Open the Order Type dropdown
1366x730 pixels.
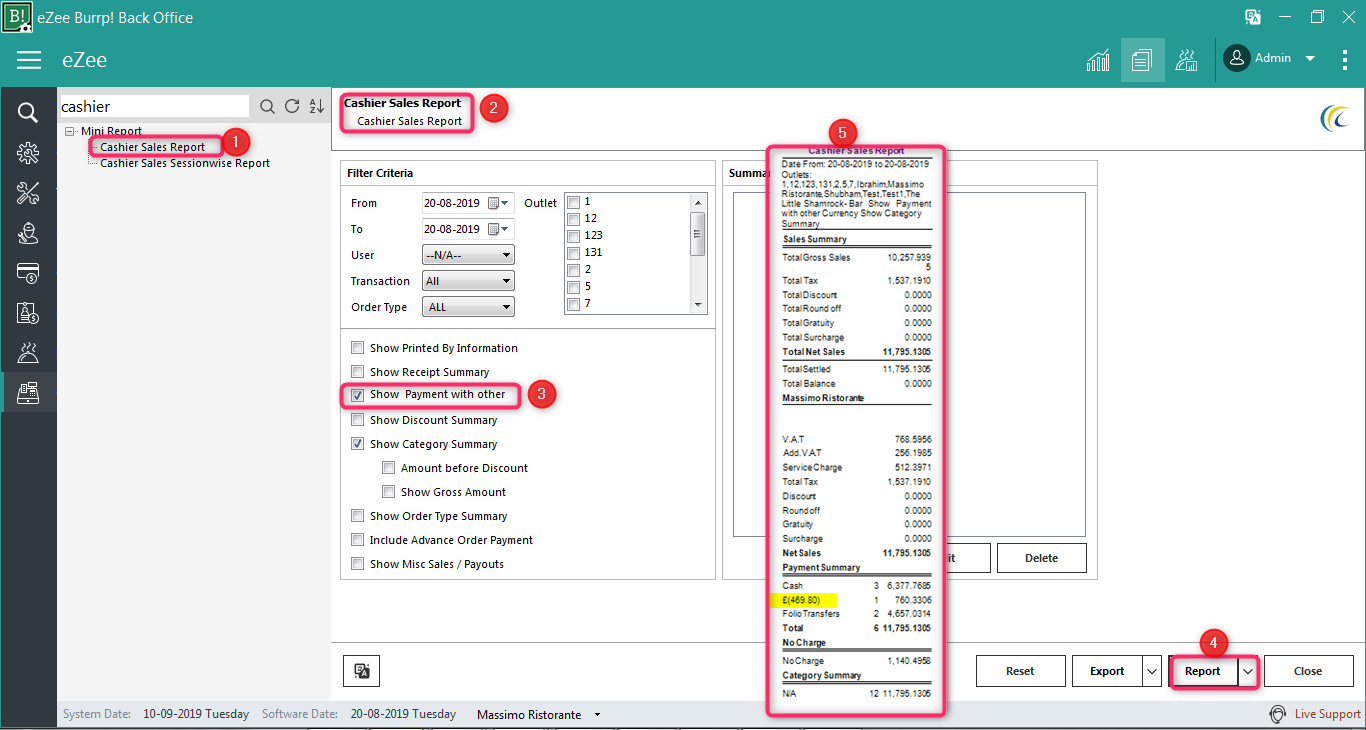[468, 307]
